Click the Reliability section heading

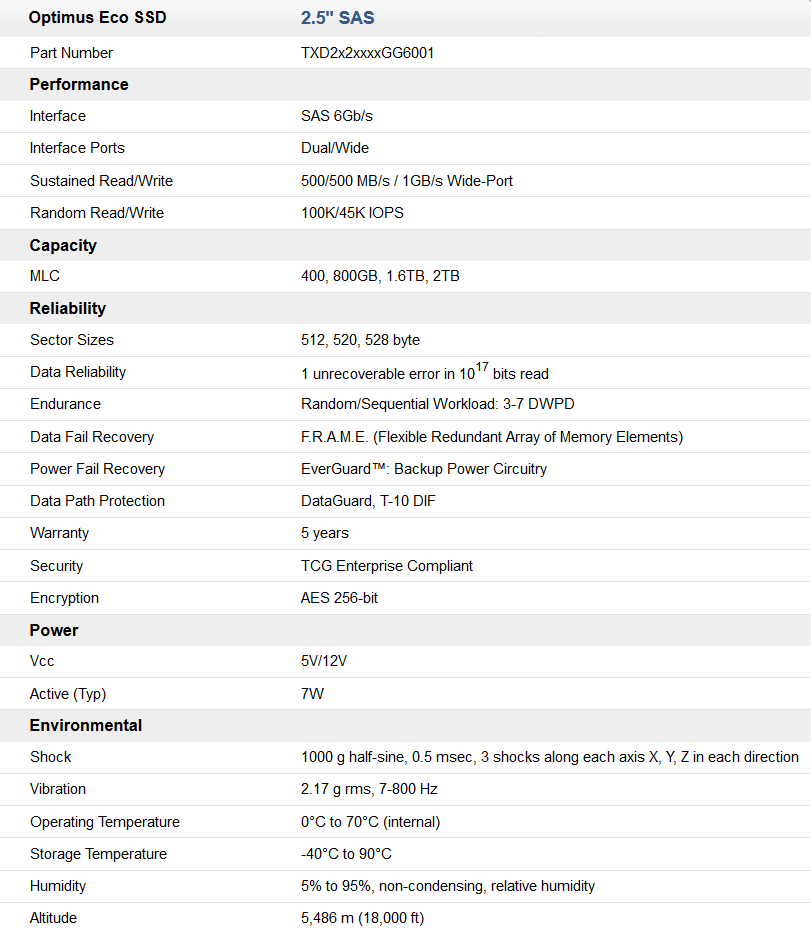68,309
